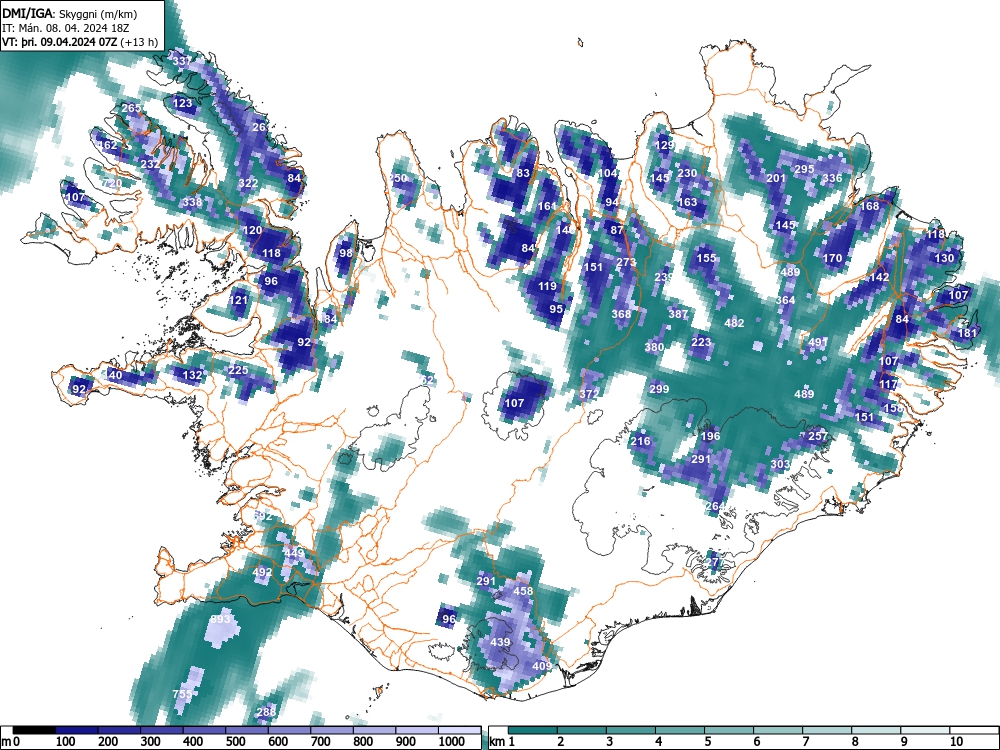Click the 142 visibility value
The image size is (1000, 750).
click(879, 277)
